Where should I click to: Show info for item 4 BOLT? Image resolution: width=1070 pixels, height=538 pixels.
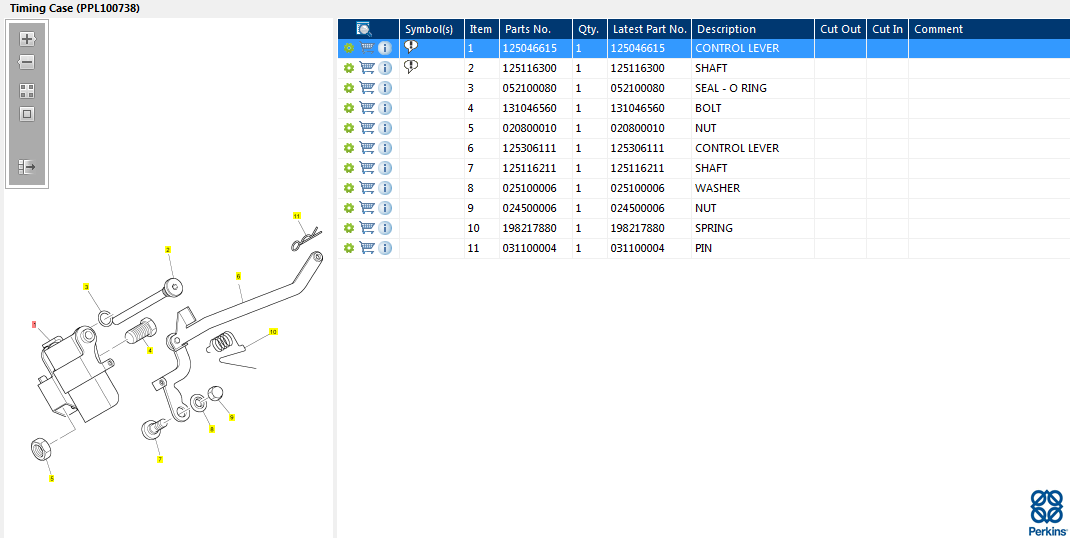tap(385, 108)
